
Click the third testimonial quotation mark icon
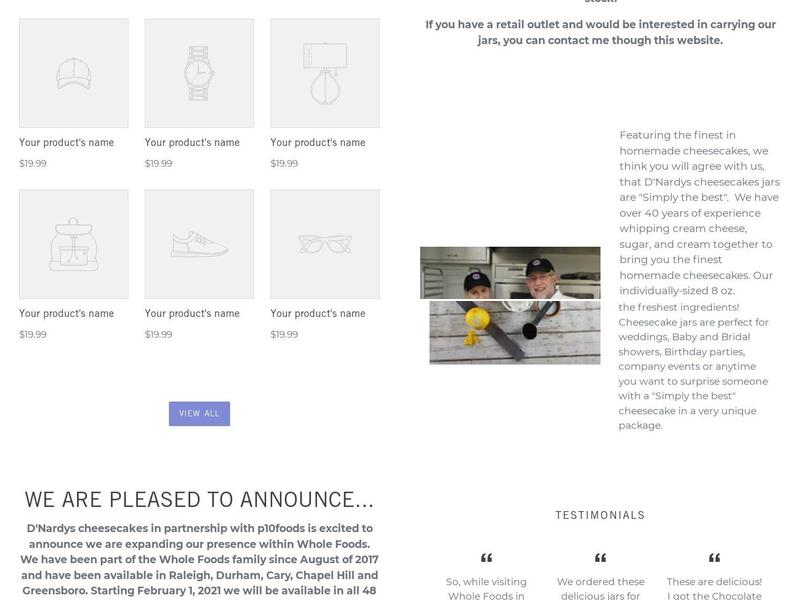(x=714, y=558)
